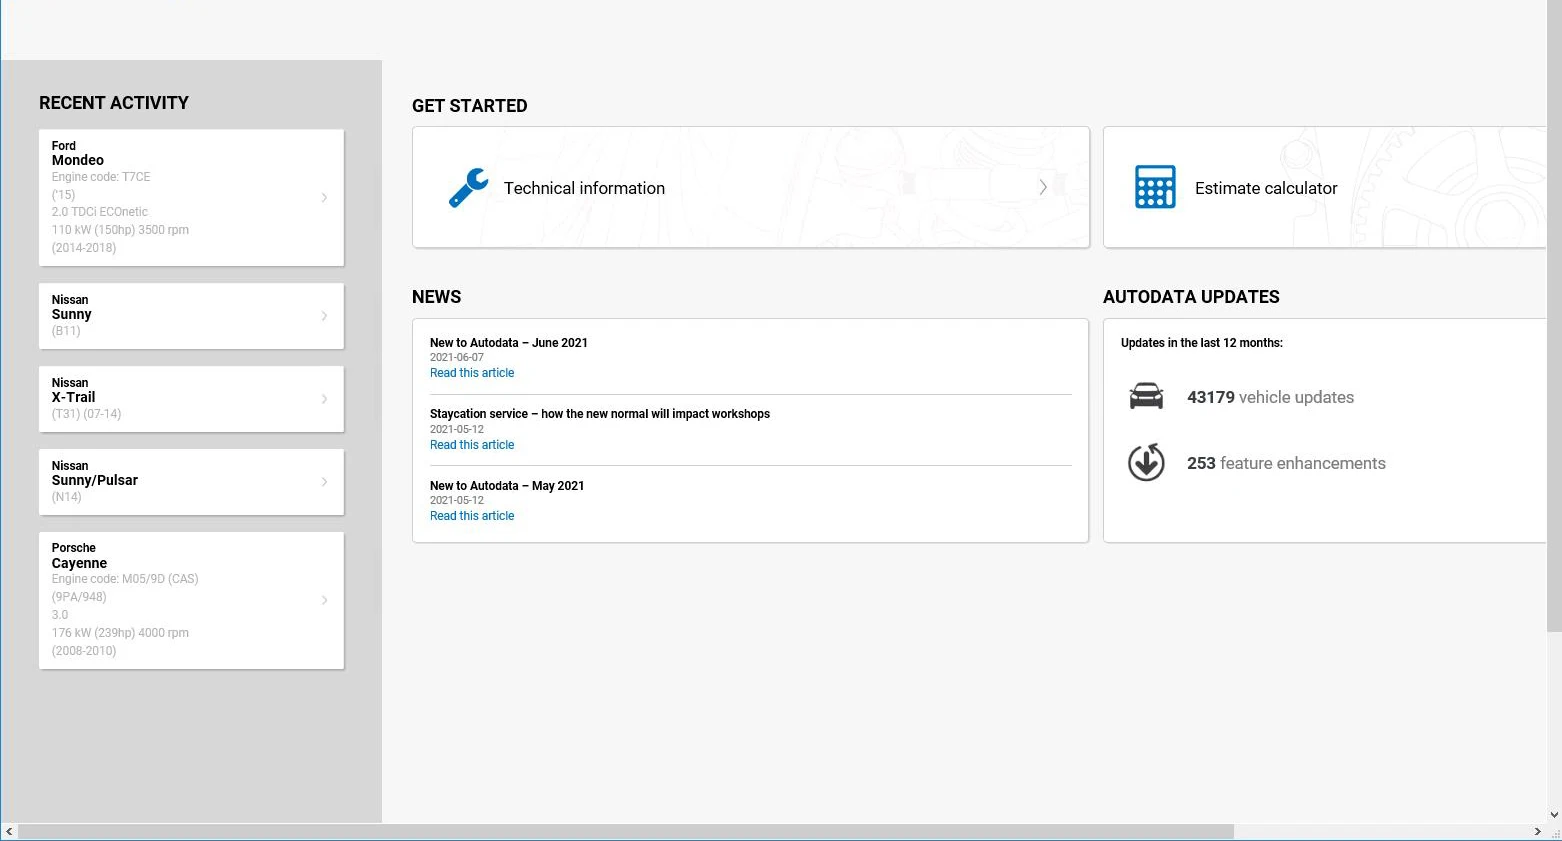
Task: Open Nissan X-Trail chevron arrow
Action: (x=324, y=399)
